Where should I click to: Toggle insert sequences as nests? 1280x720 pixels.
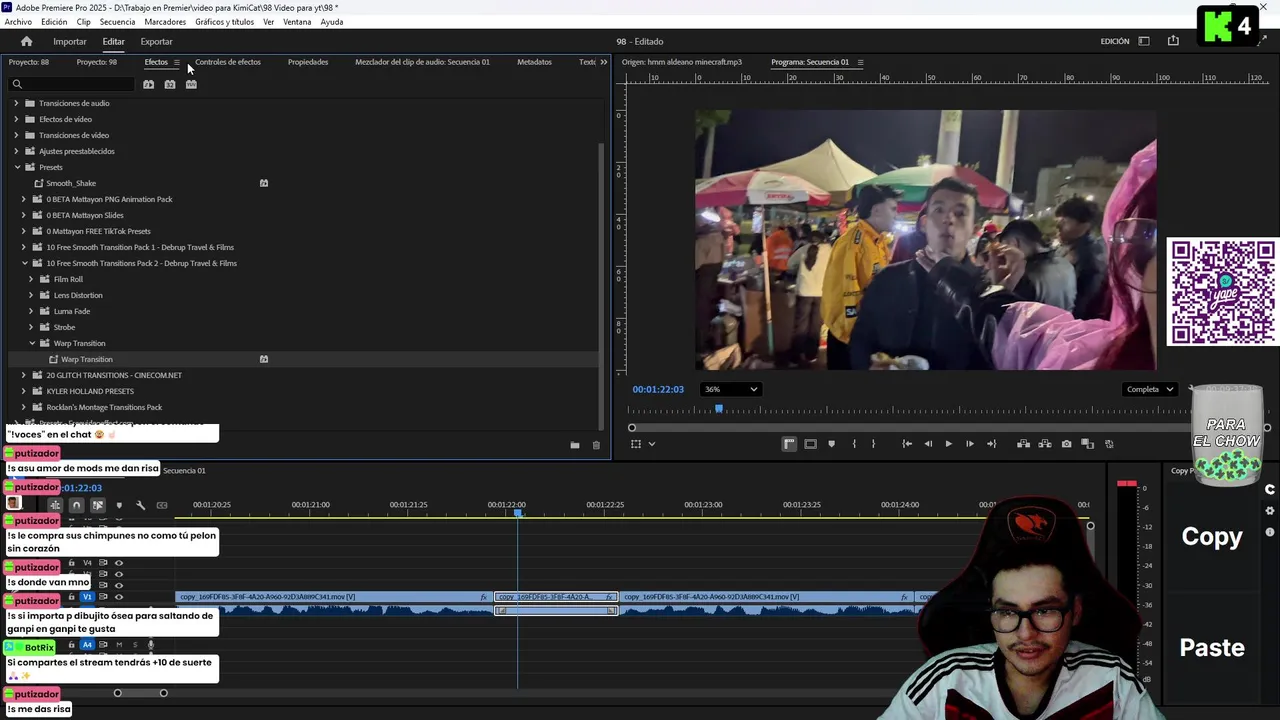[x=55, y=505]
